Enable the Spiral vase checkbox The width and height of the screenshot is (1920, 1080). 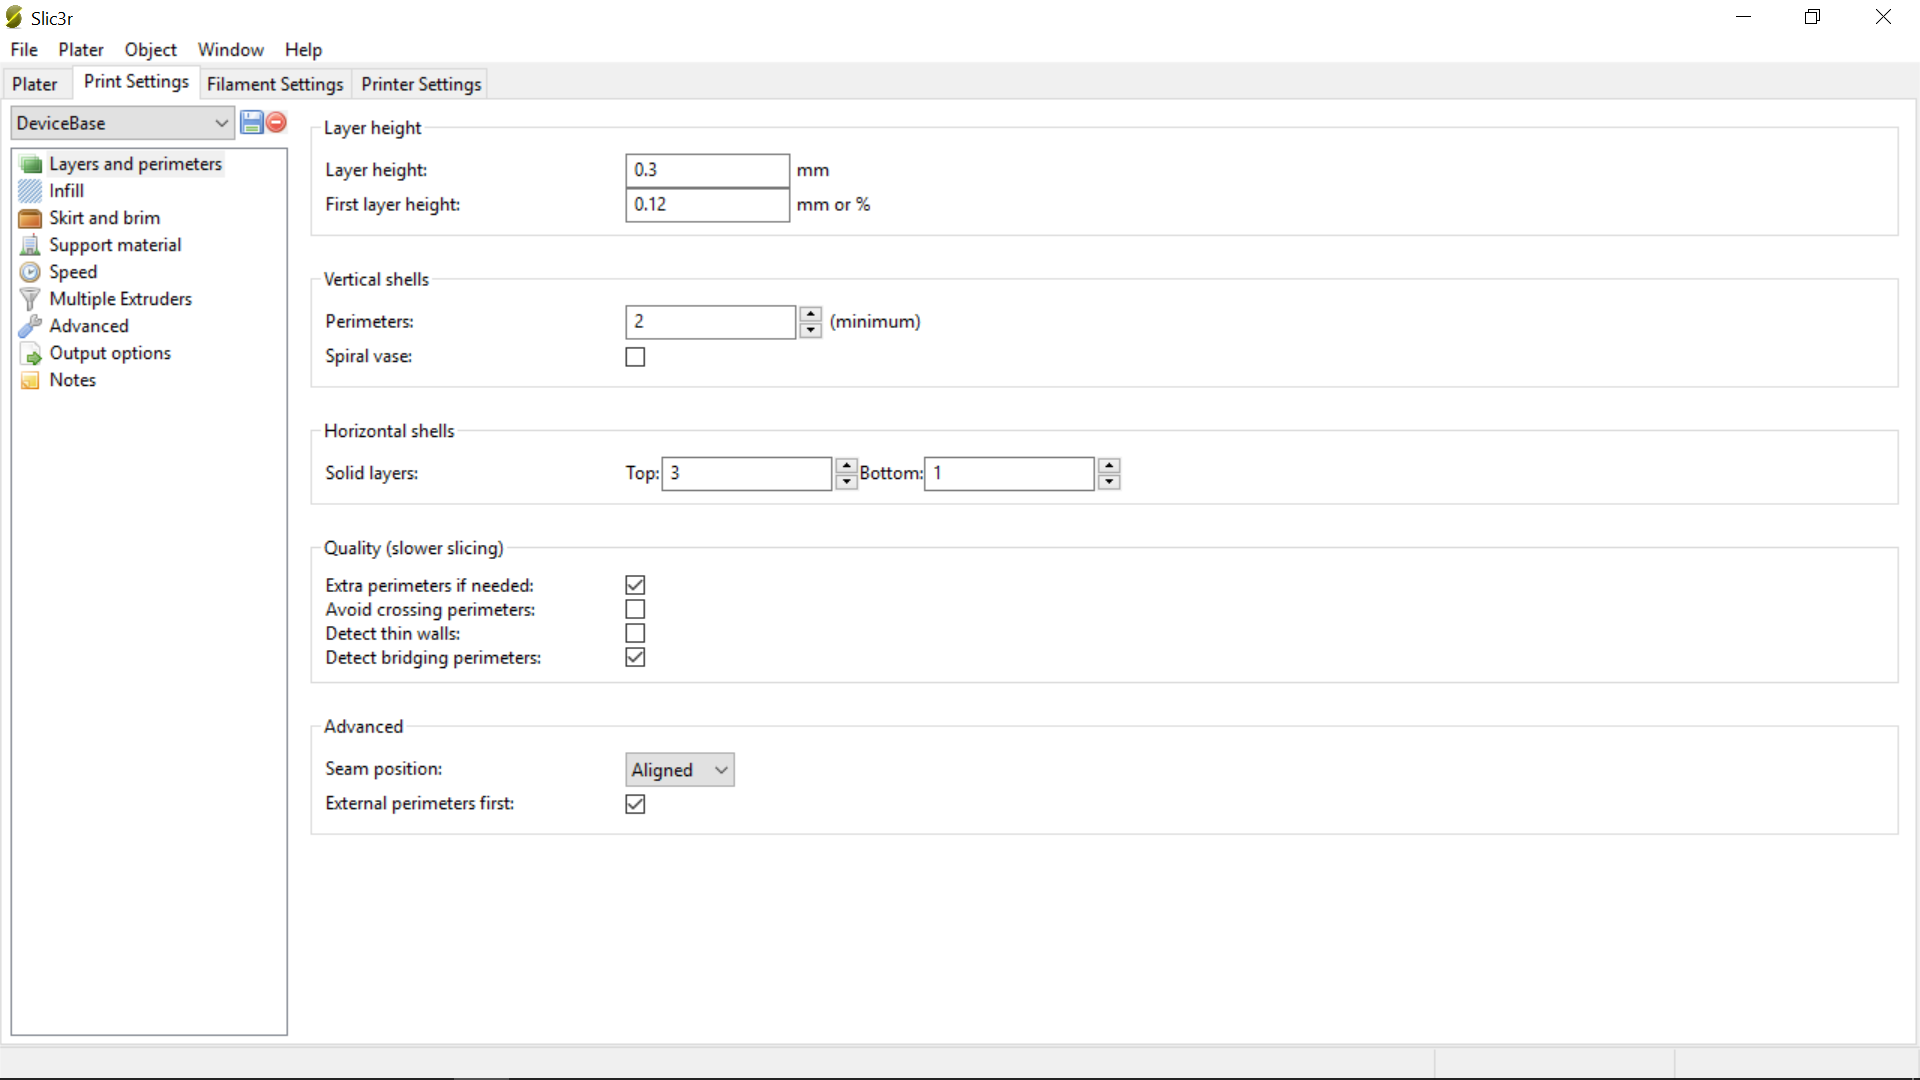pyautogui.click(x=635, y=357)
